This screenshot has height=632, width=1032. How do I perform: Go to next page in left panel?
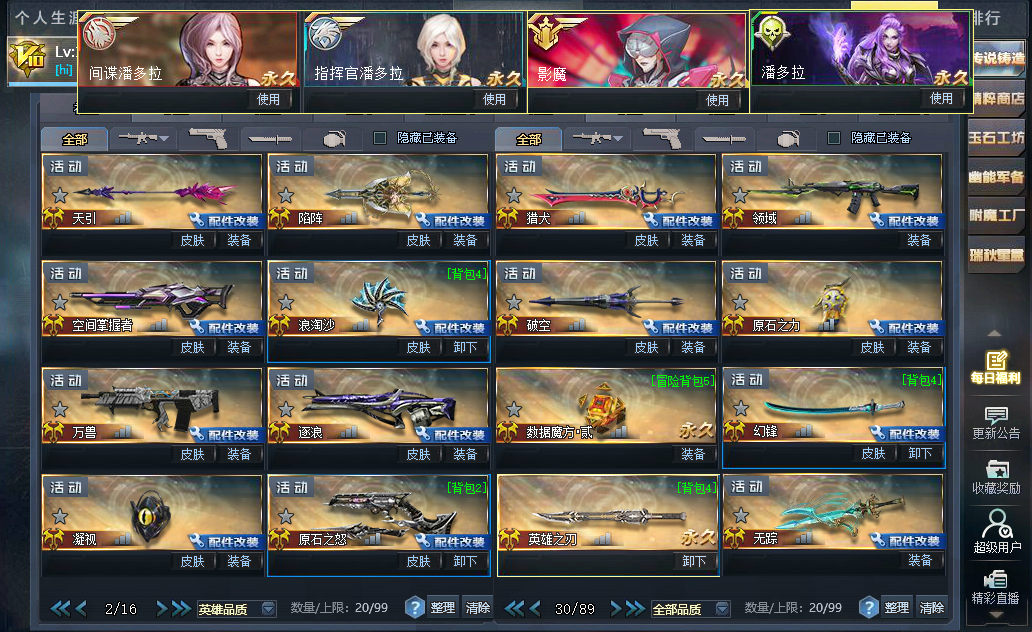coord(162,608)
